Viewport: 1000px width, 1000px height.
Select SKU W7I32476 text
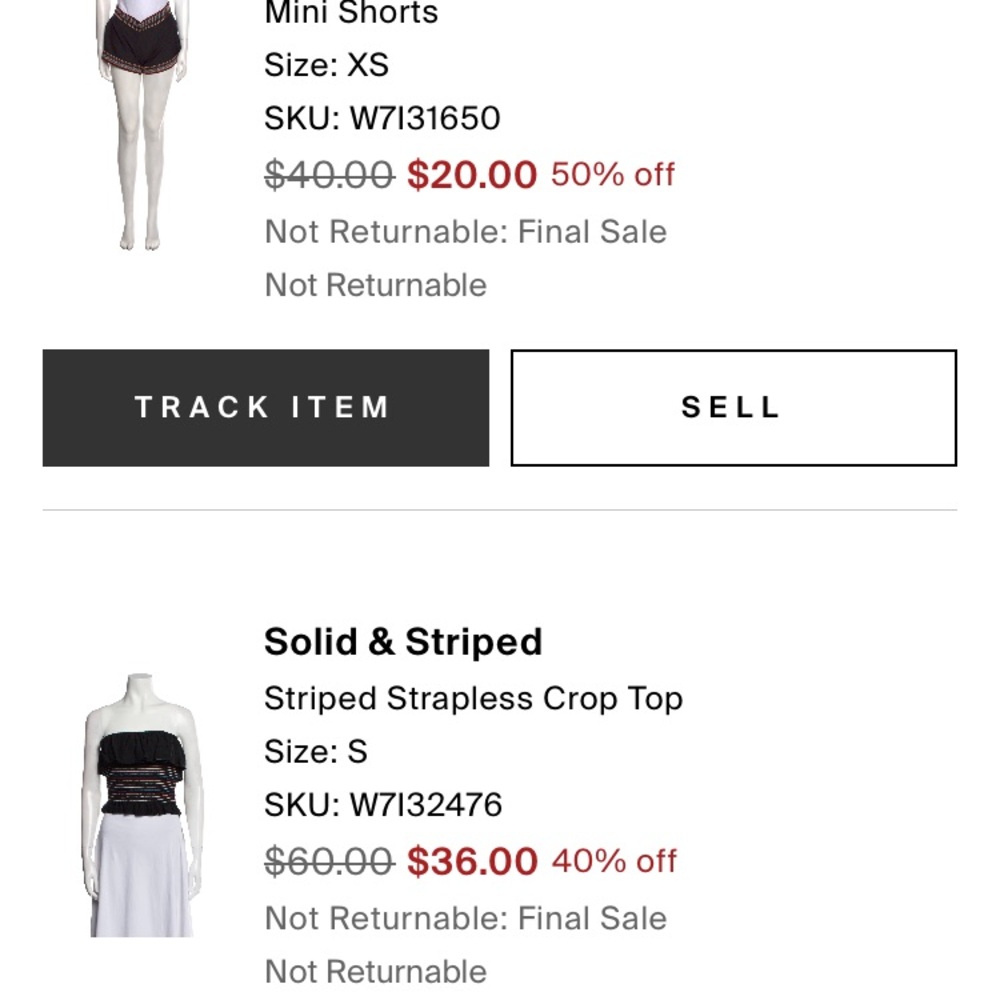click(383, 803)
